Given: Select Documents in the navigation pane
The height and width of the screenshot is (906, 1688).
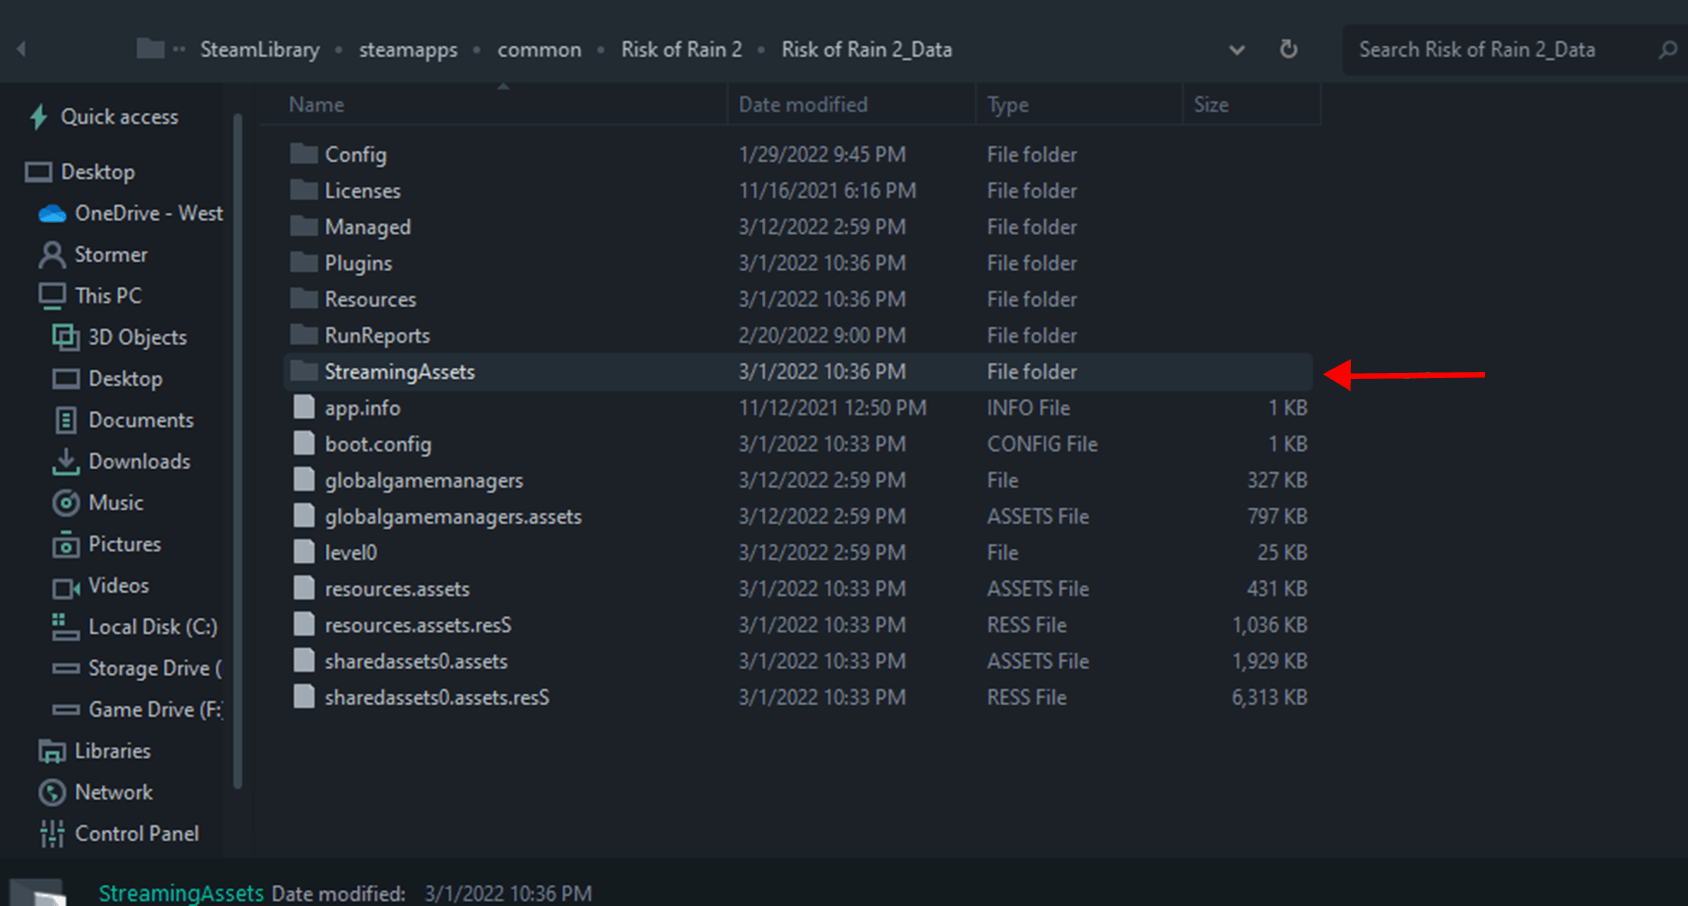Looking at the screenshot, I should 141,420.
